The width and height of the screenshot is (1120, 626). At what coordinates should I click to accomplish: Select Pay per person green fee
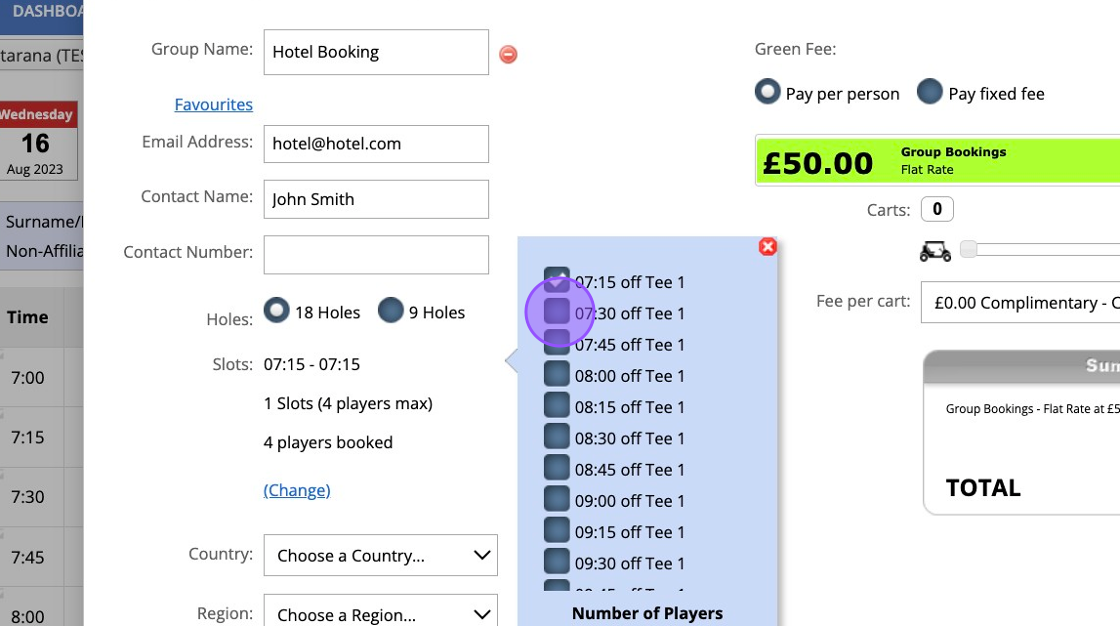click(x=767, y=92)
